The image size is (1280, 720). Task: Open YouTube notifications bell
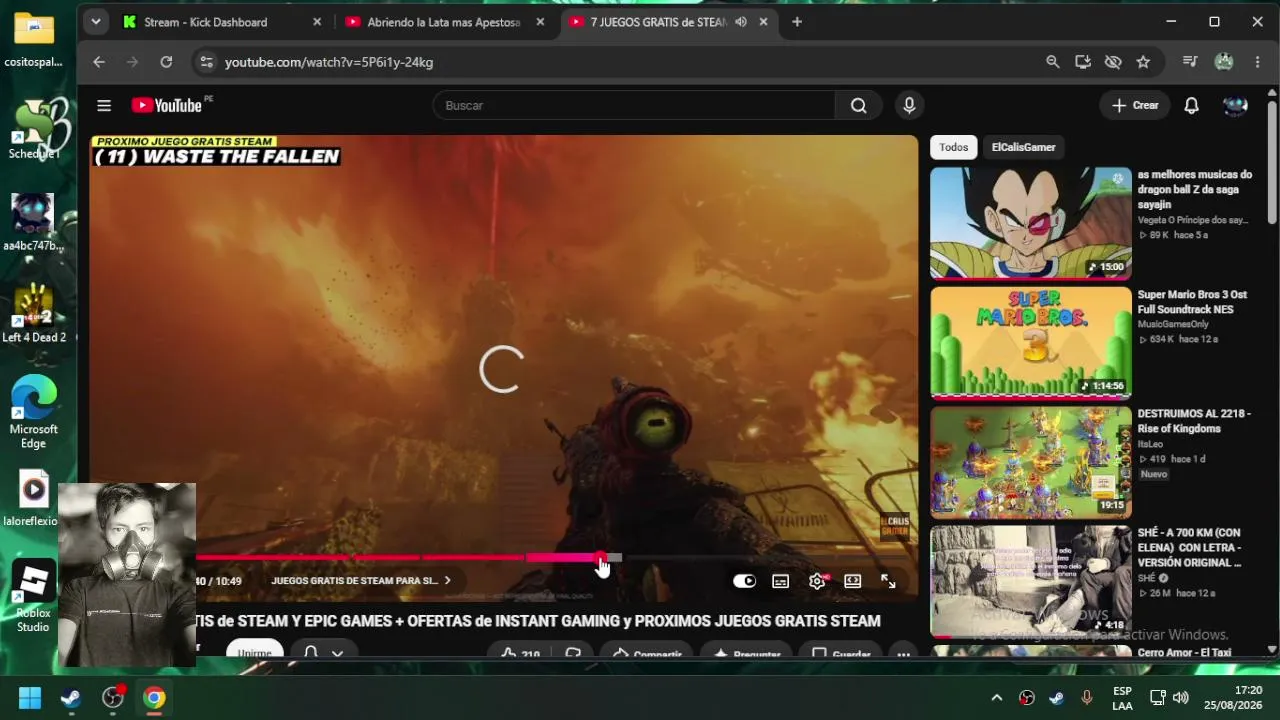(1191, 105)
